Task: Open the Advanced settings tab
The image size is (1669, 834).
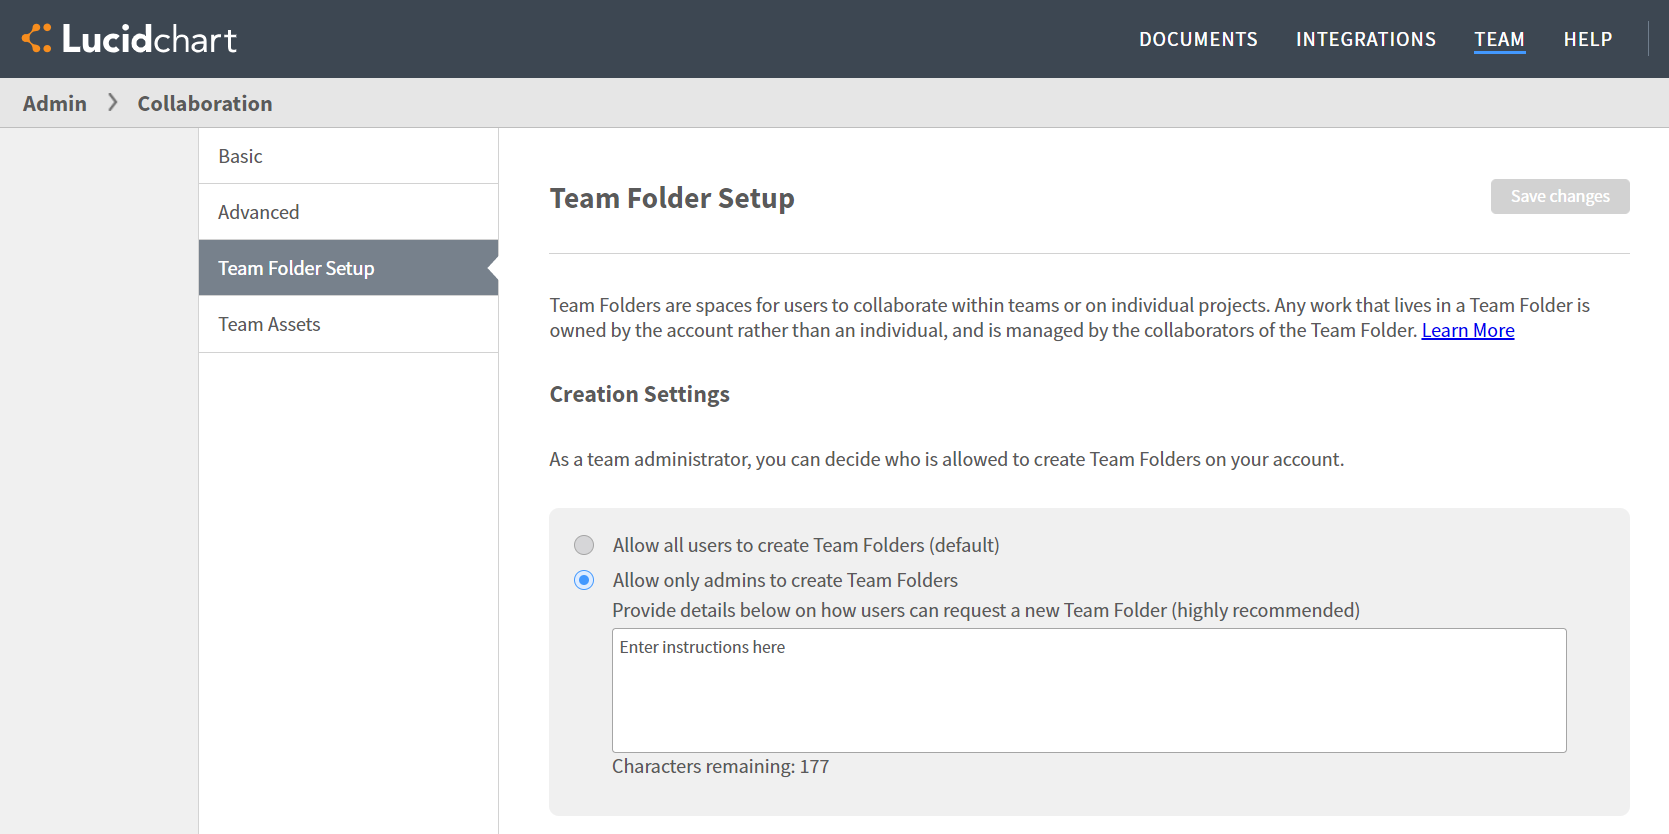Action: click(348, 212)
